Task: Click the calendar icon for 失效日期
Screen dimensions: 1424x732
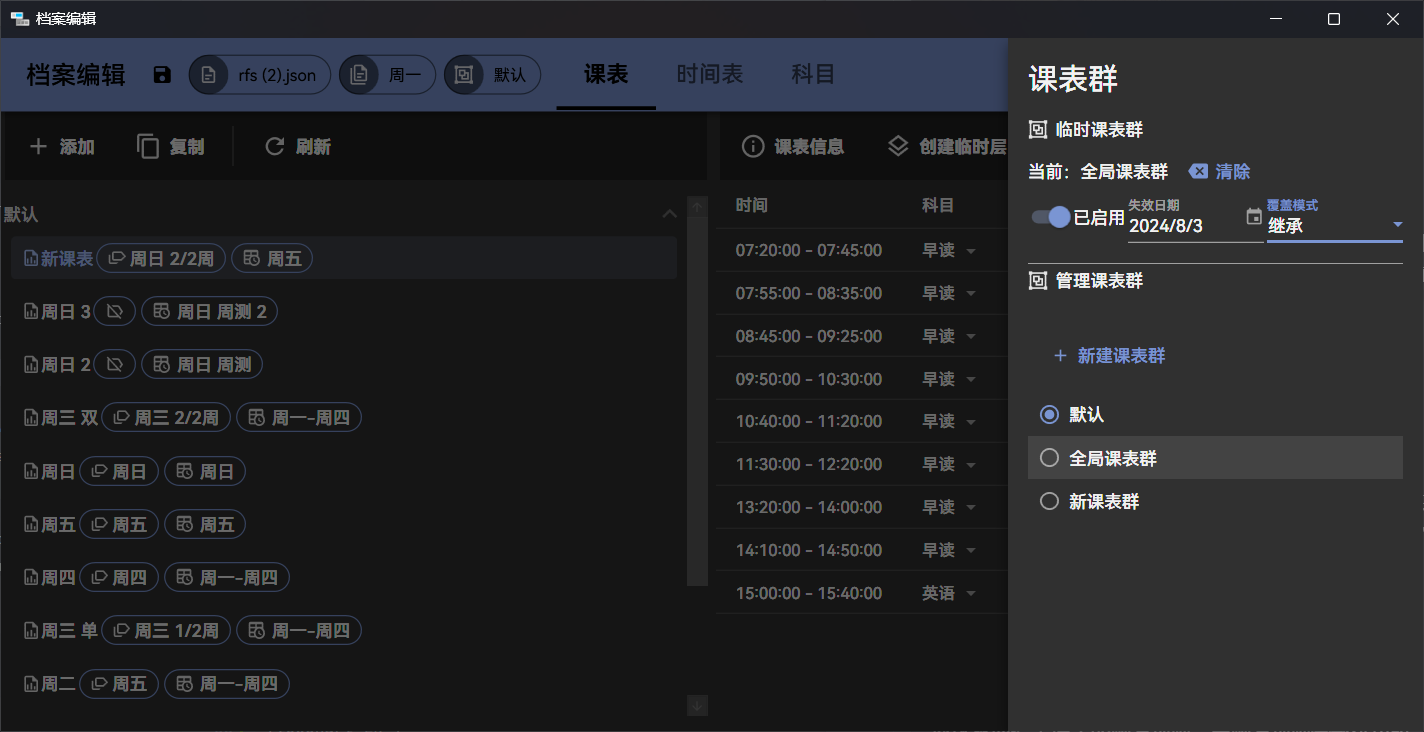Action: pyautogui.click(x=1254, y=217)
